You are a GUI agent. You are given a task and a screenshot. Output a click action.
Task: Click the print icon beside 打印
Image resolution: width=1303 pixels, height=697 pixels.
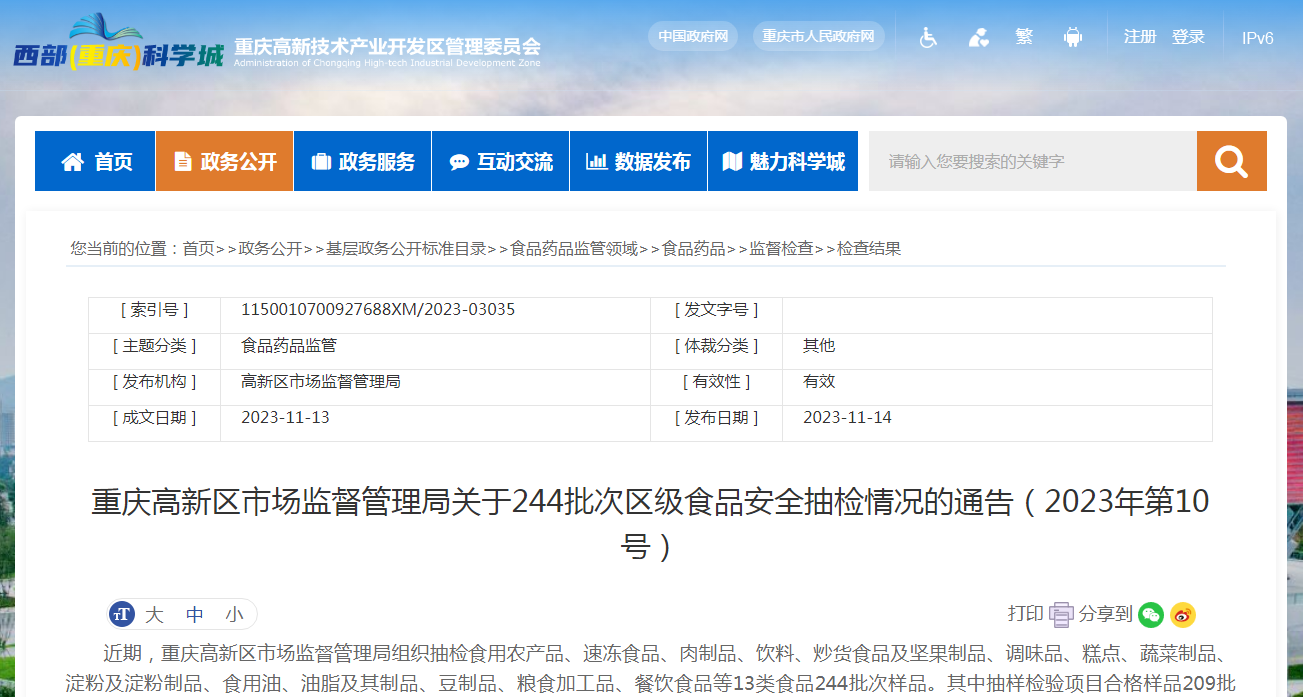click(1061, 614)
